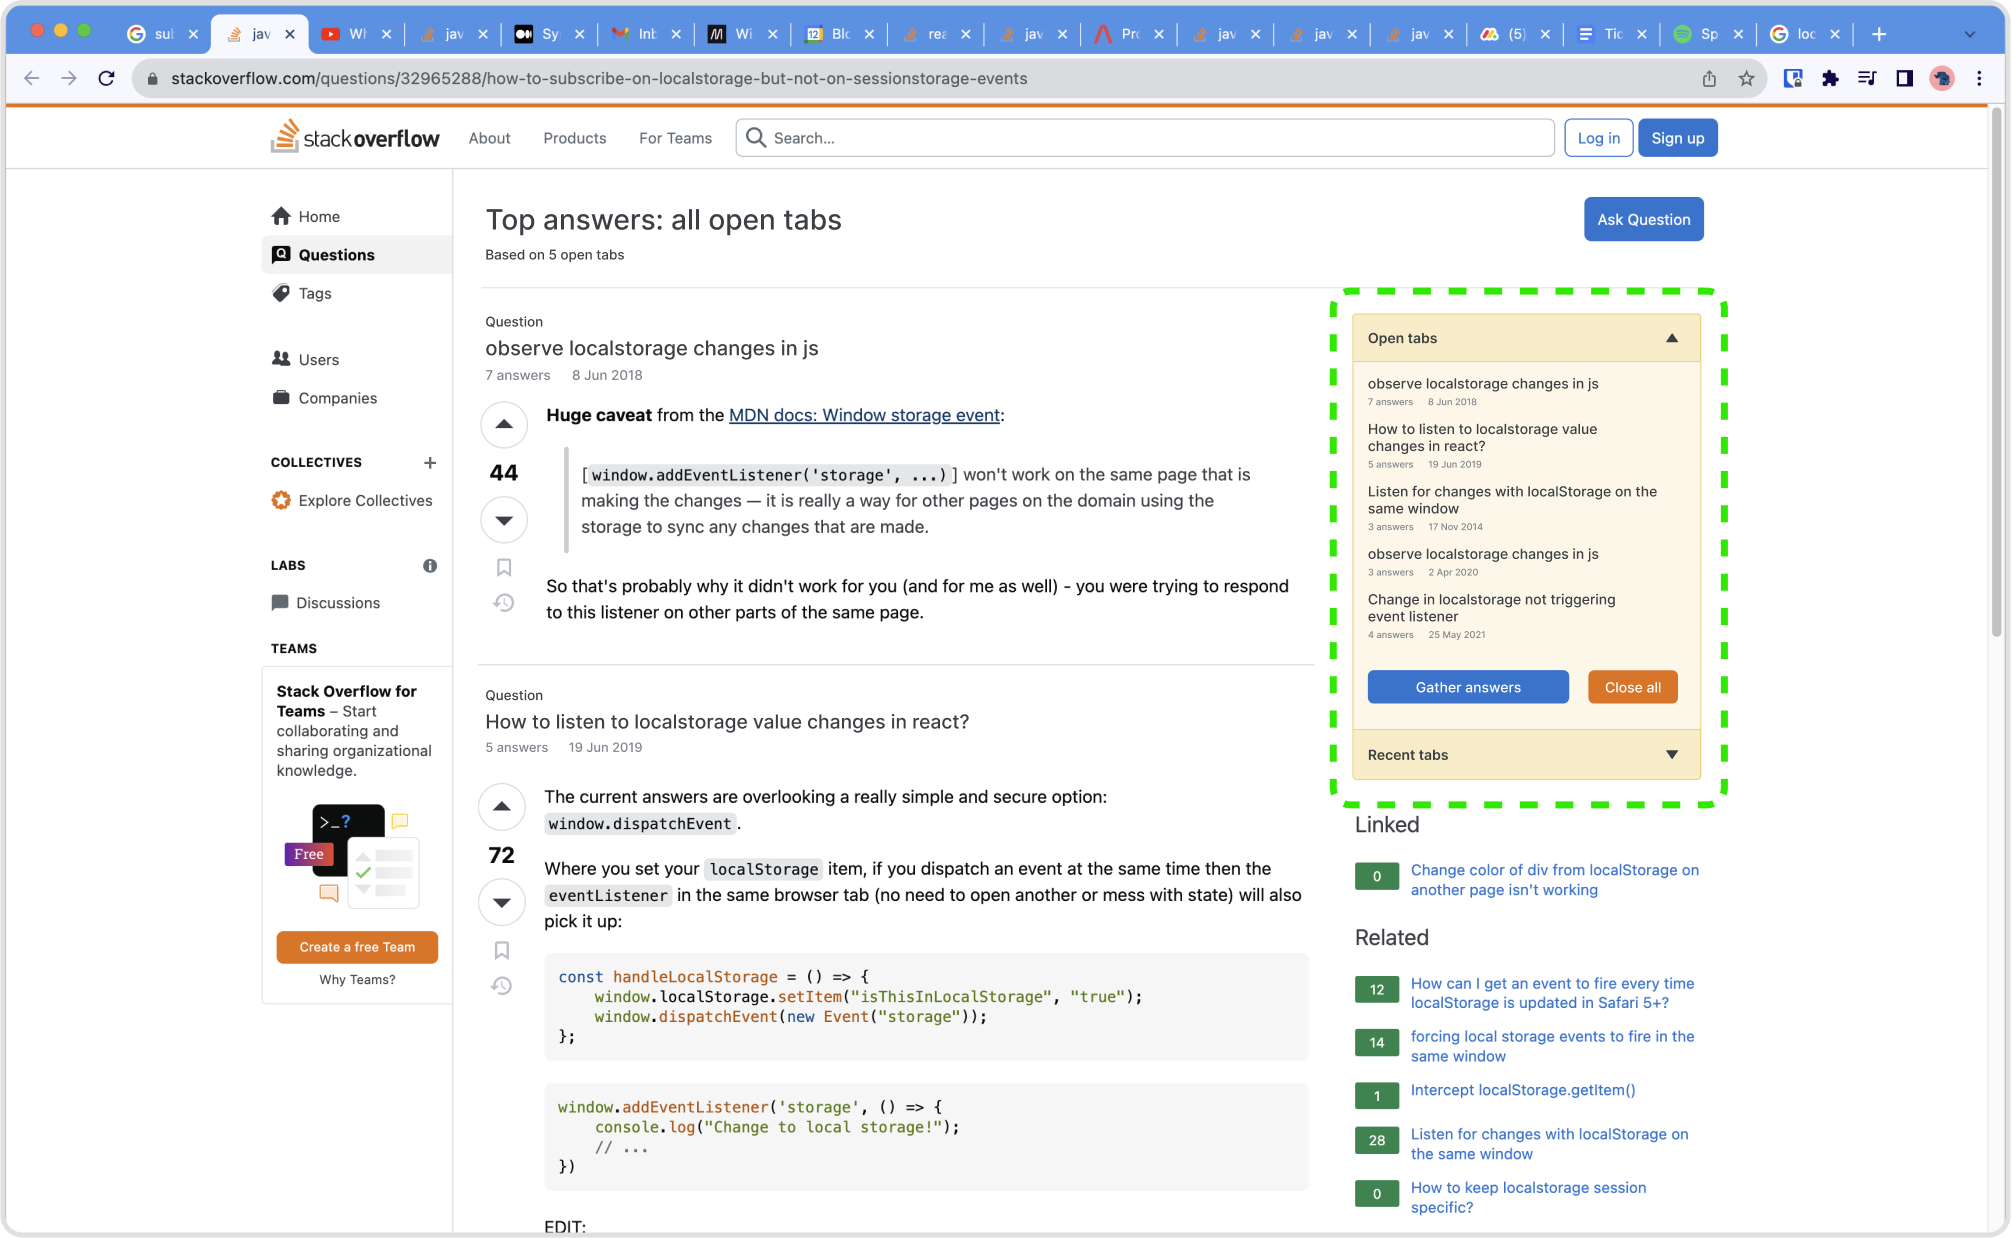Expand the Recent tabs section
This screenshot has height=1238, width=2011.
[x=1671, y=754]
